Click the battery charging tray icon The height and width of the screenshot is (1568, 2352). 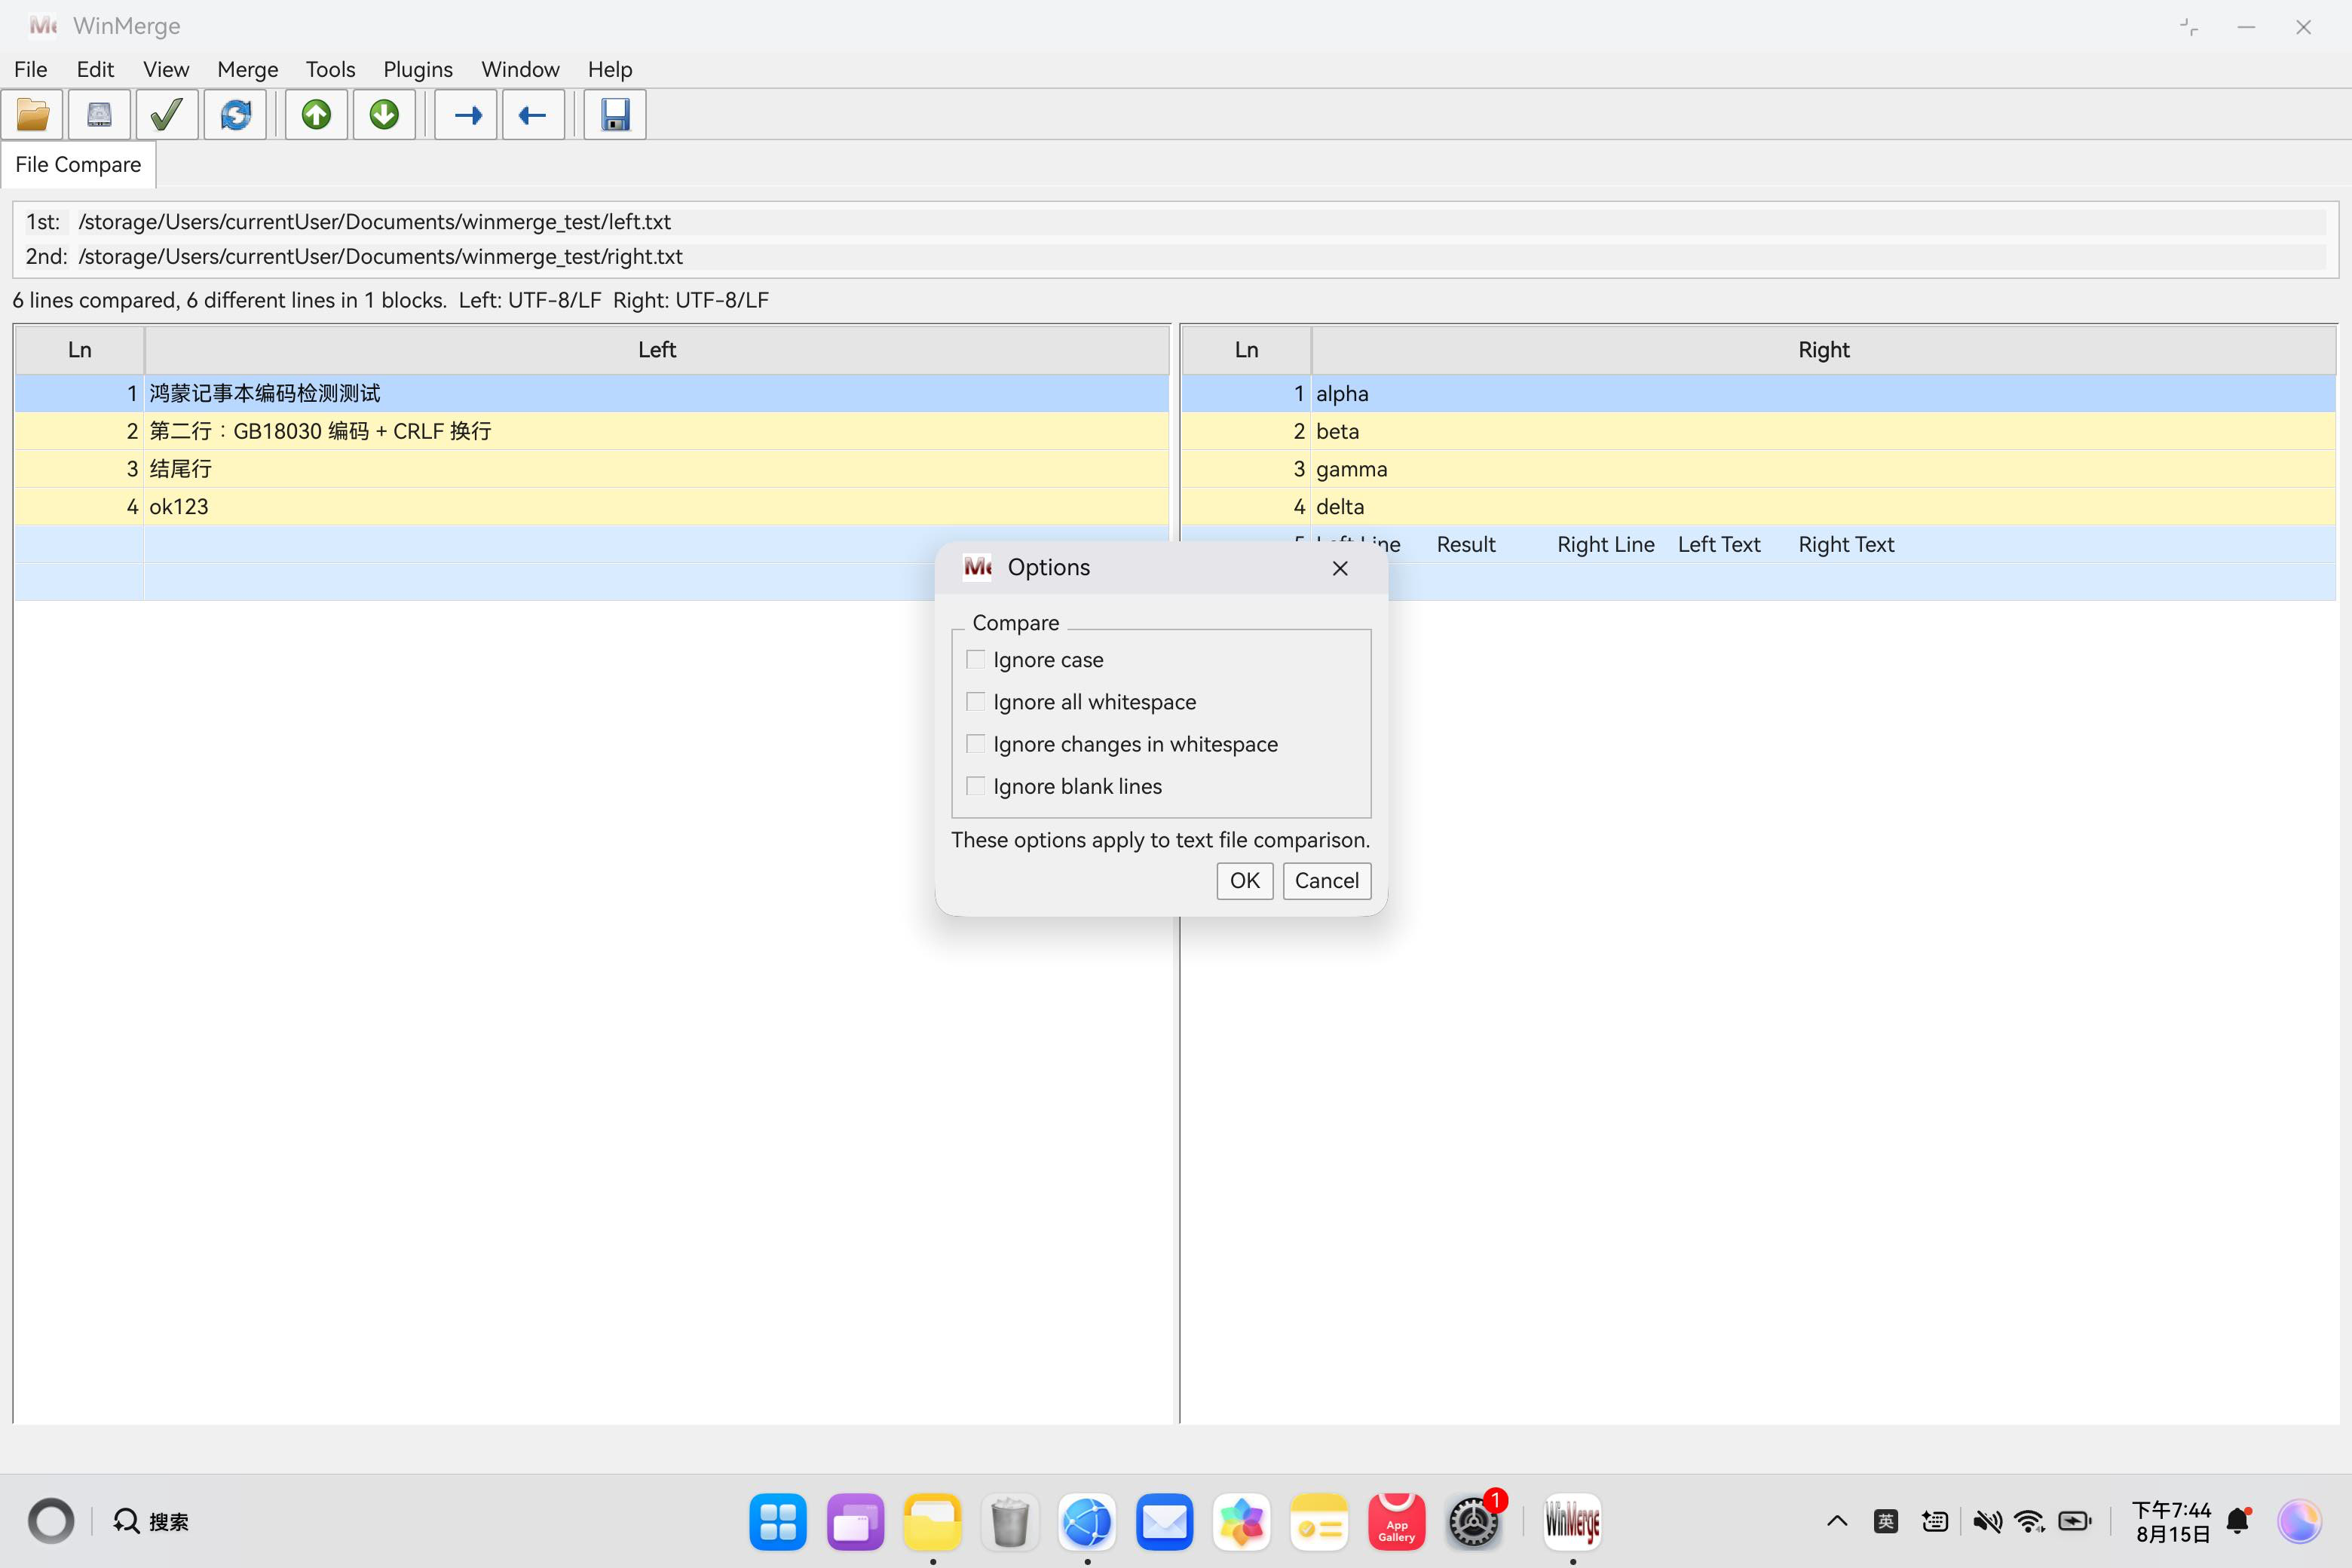(2075, 1522)
